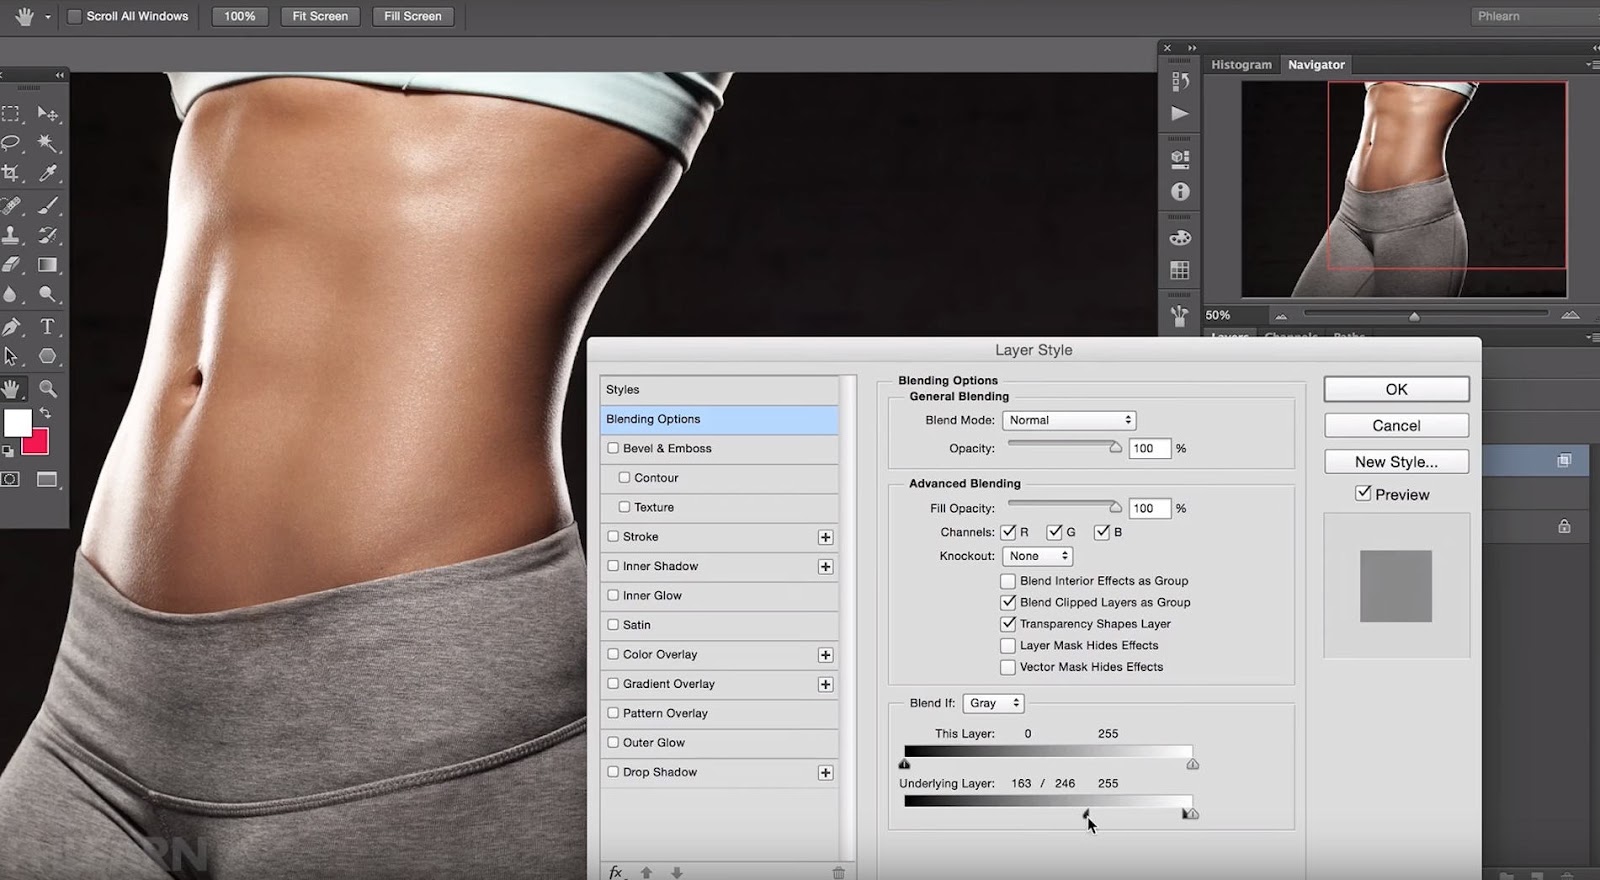Select Styles in Layer Style list

point(719,390)
